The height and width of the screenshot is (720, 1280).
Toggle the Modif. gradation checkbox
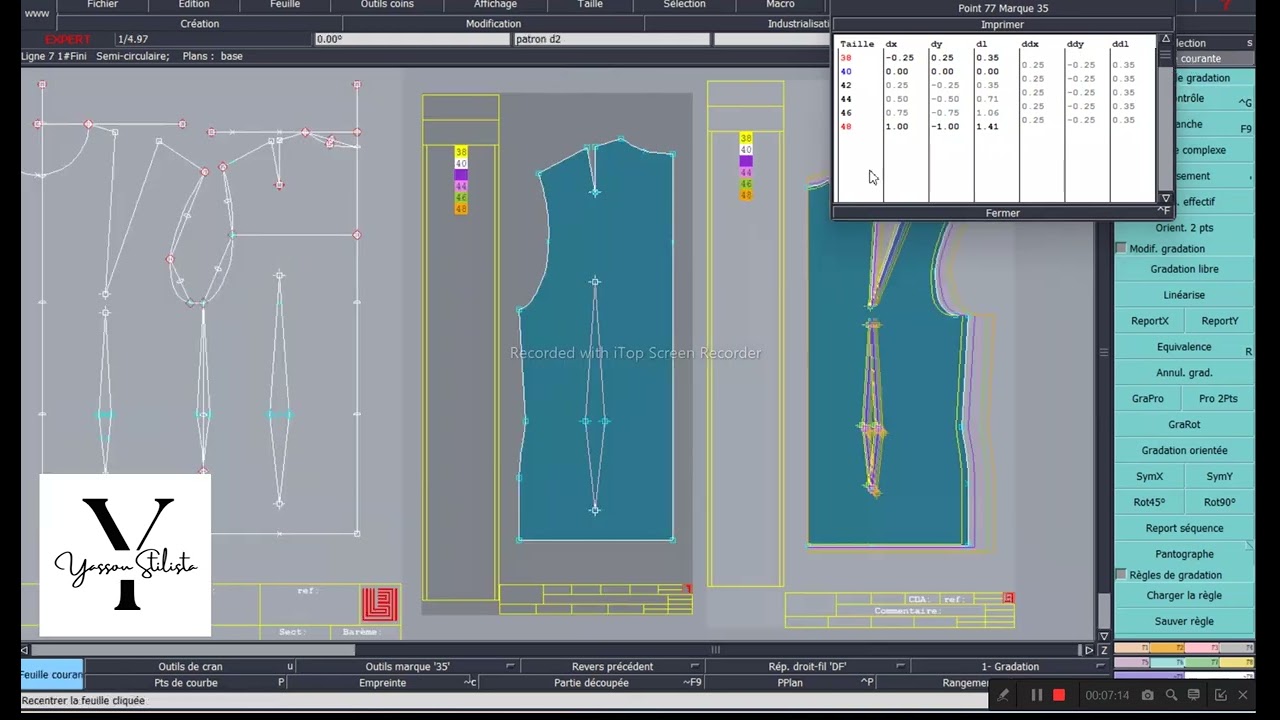pos(1121,248)
